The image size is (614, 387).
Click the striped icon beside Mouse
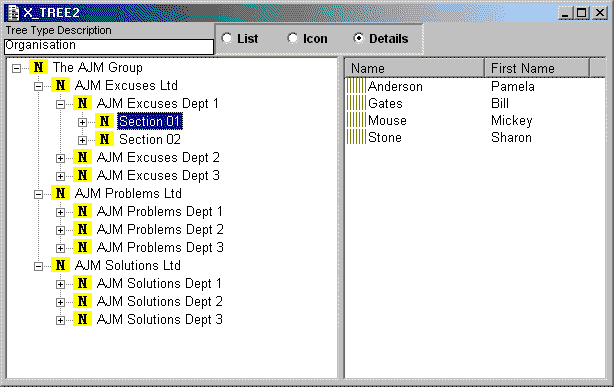tap(356, 120)
